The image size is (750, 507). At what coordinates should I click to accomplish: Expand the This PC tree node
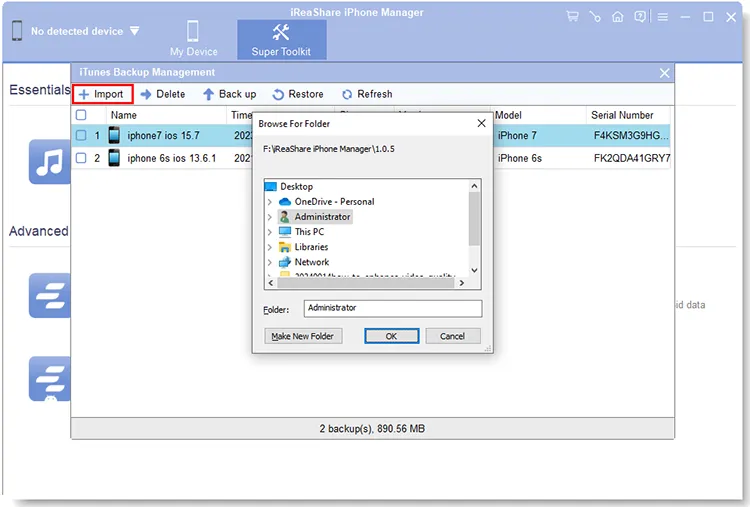coord(270,232)
